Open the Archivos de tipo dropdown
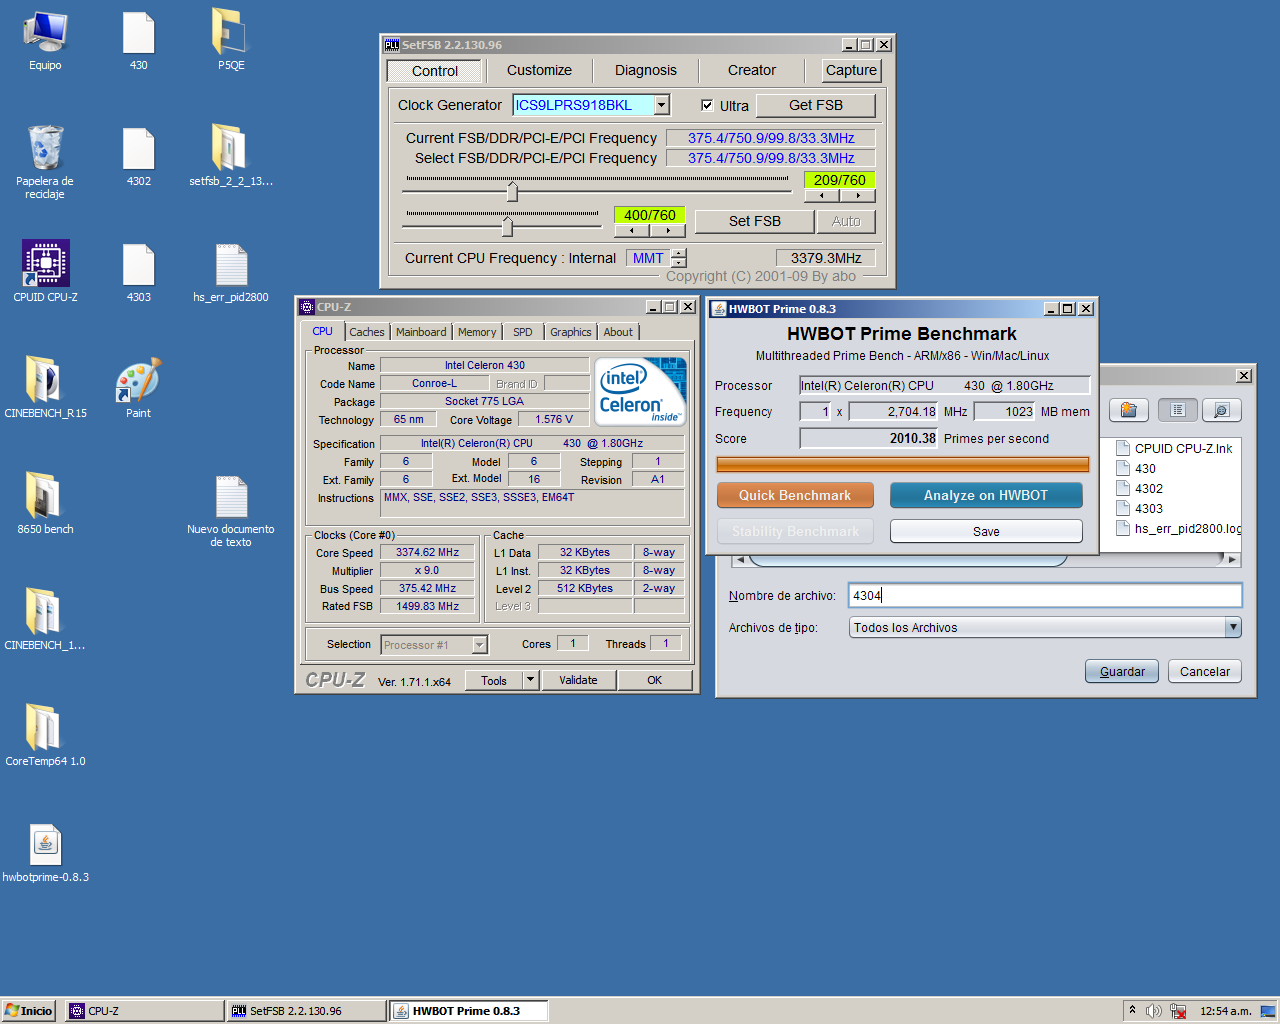Viewport: 1280px width, 1024px height. click(1233, 627)
